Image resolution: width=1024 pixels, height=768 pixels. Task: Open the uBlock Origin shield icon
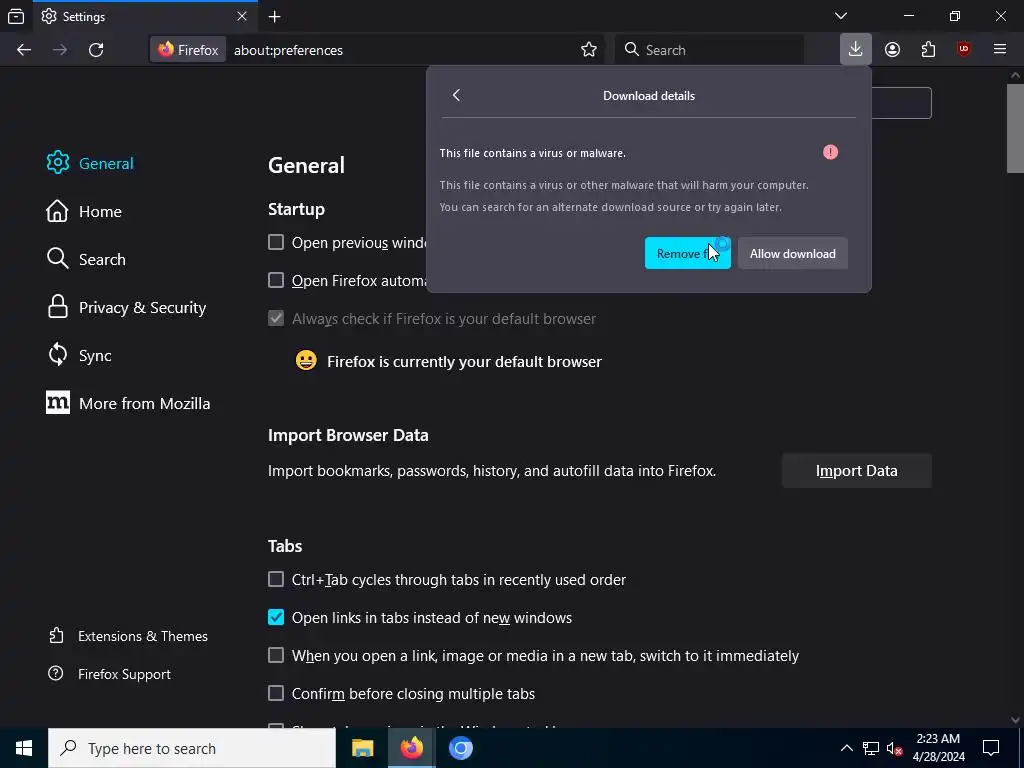[964, 50]
